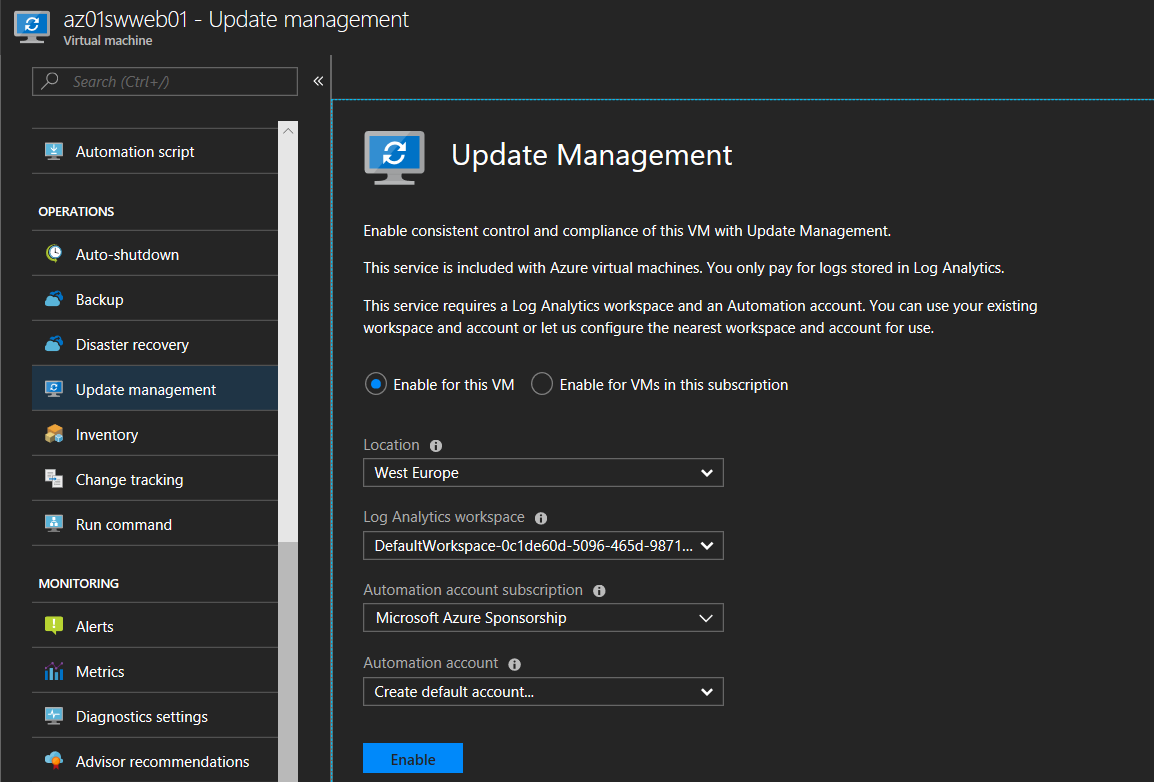1154x782 pixels.
Task: Open the Automation account dropdown
Action: (x=543, y=691)
